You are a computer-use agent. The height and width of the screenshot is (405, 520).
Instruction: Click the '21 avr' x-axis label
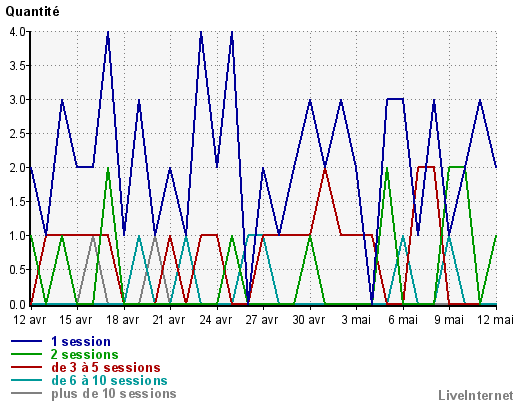(169, 320)
